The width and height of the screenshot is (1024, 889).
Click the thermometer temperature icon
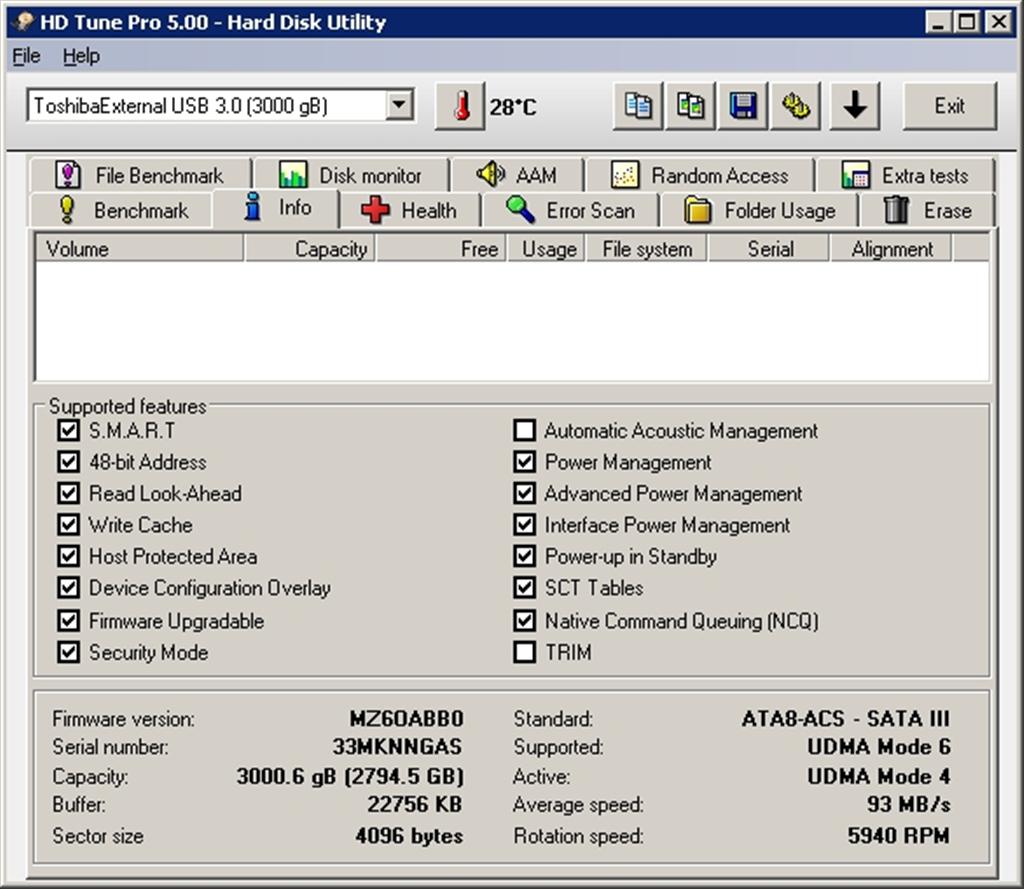[x=460, y=106]
